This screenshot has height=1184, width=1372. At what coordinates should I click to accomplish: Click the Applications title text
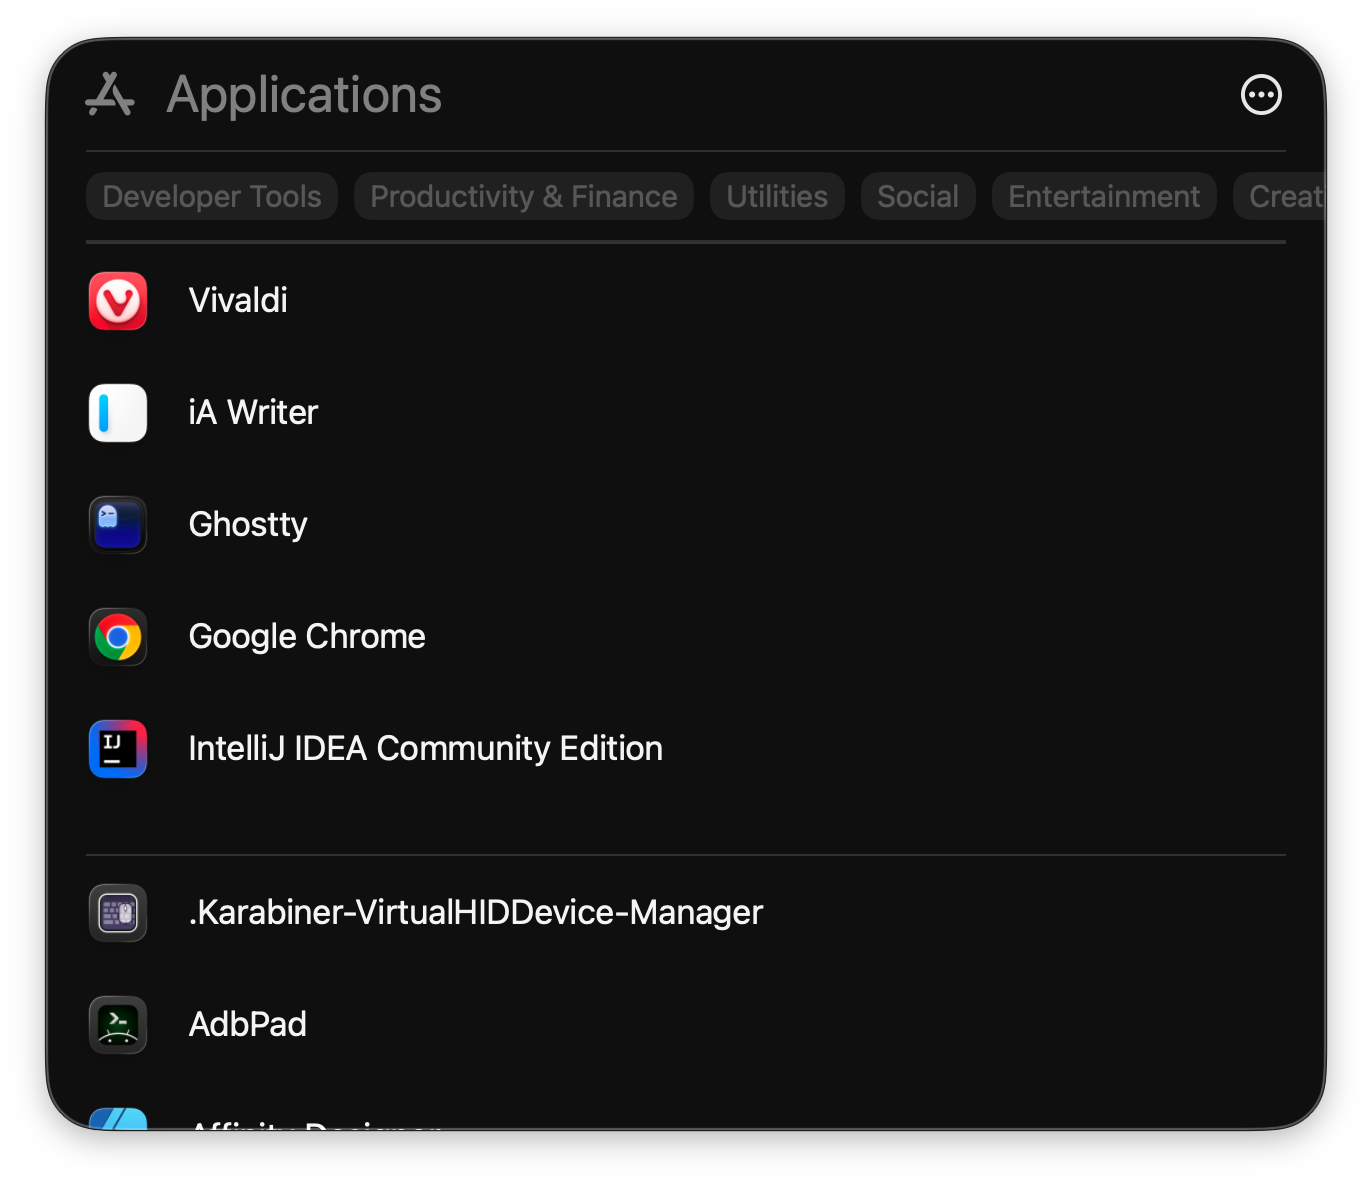pos(304,96)
